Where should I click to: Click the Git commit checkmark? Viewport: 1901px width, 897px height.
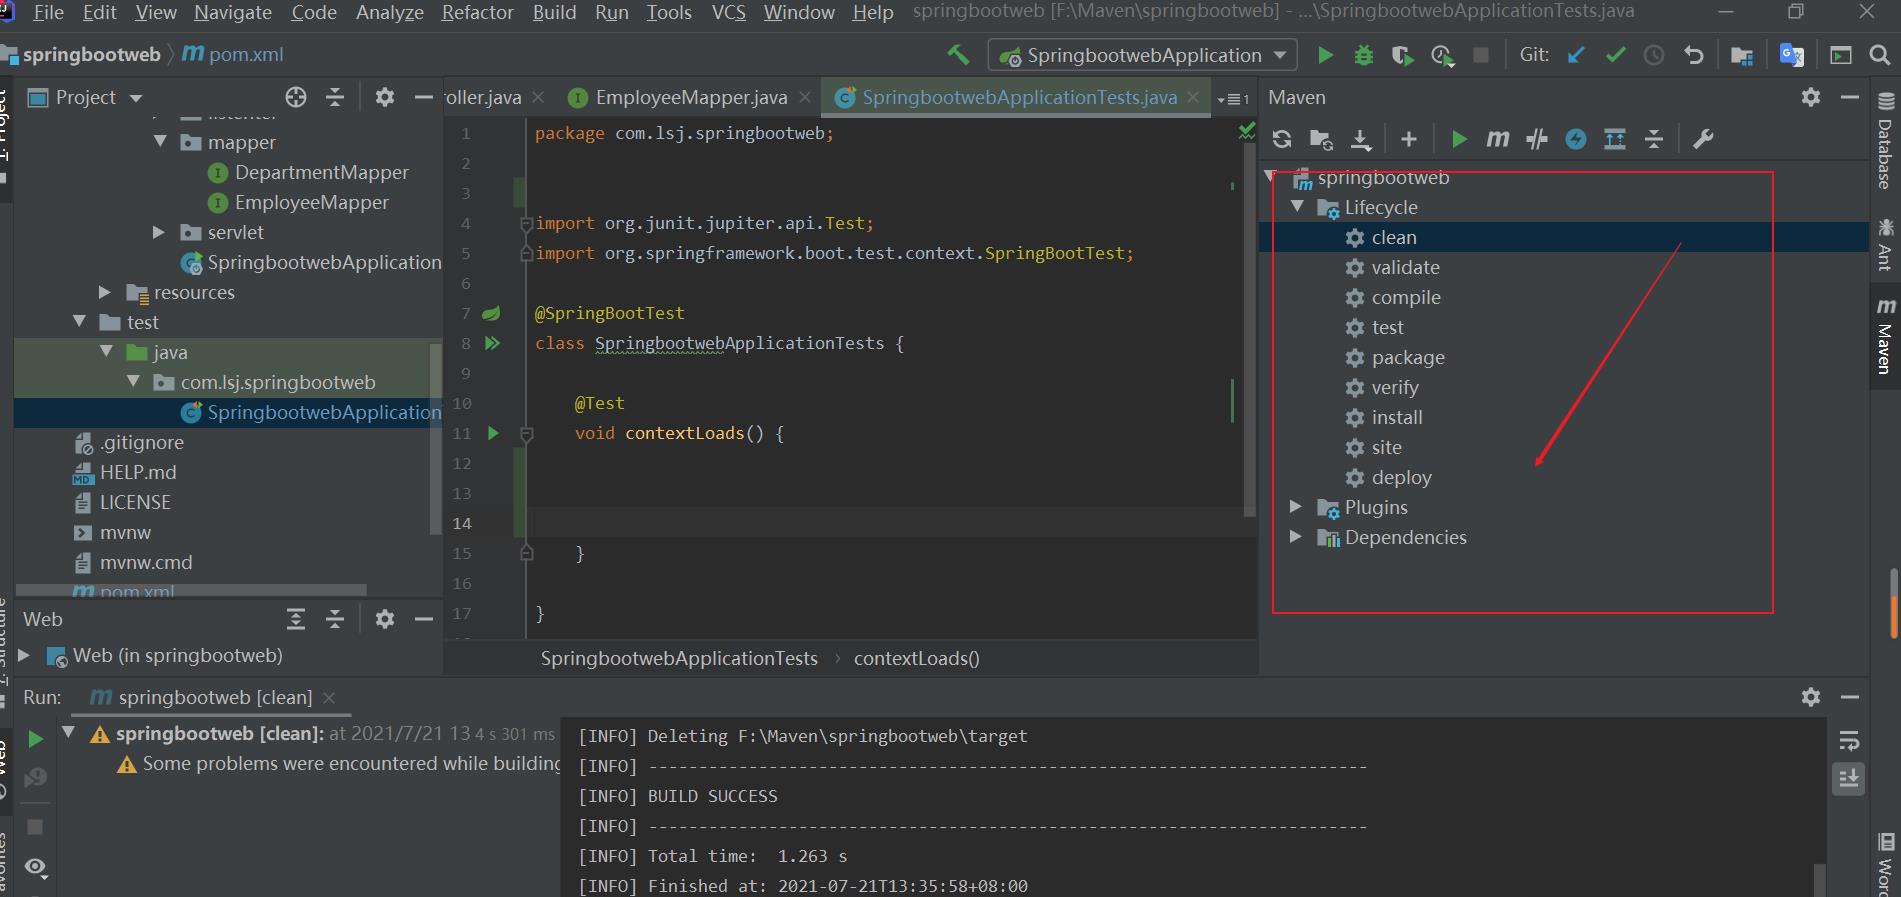1615,55
